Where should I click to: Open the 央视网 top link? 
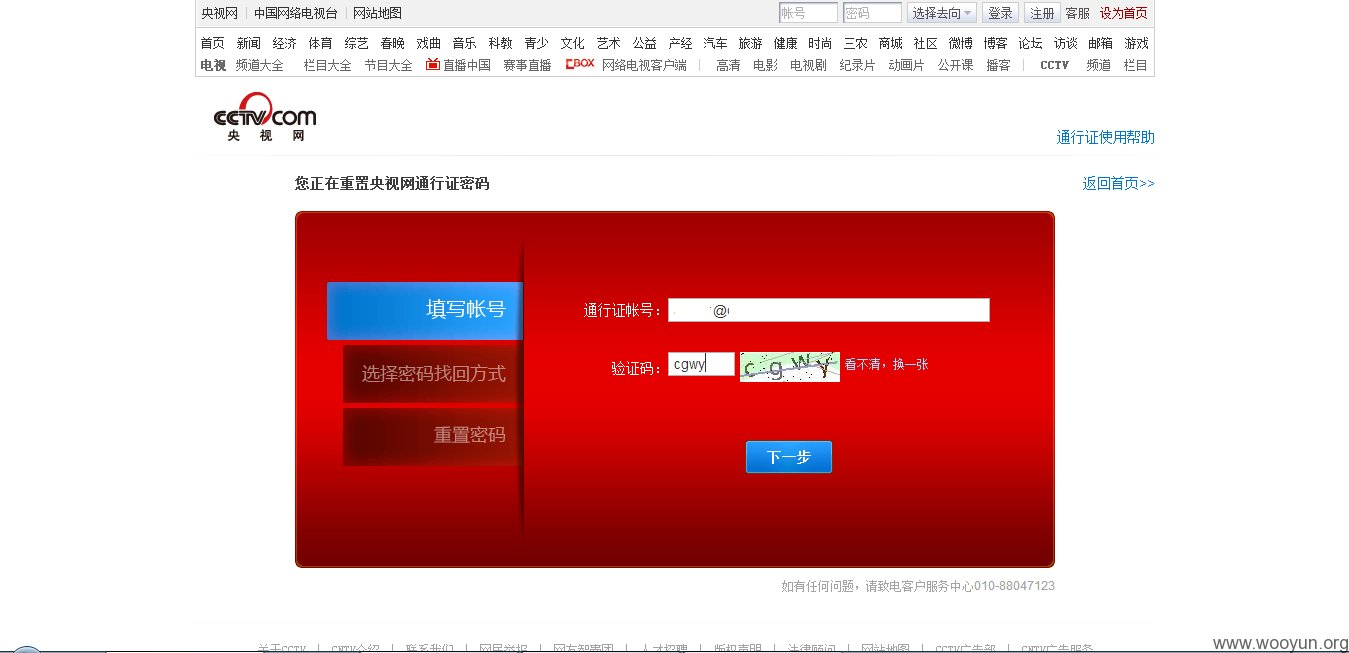coord(219,13)
